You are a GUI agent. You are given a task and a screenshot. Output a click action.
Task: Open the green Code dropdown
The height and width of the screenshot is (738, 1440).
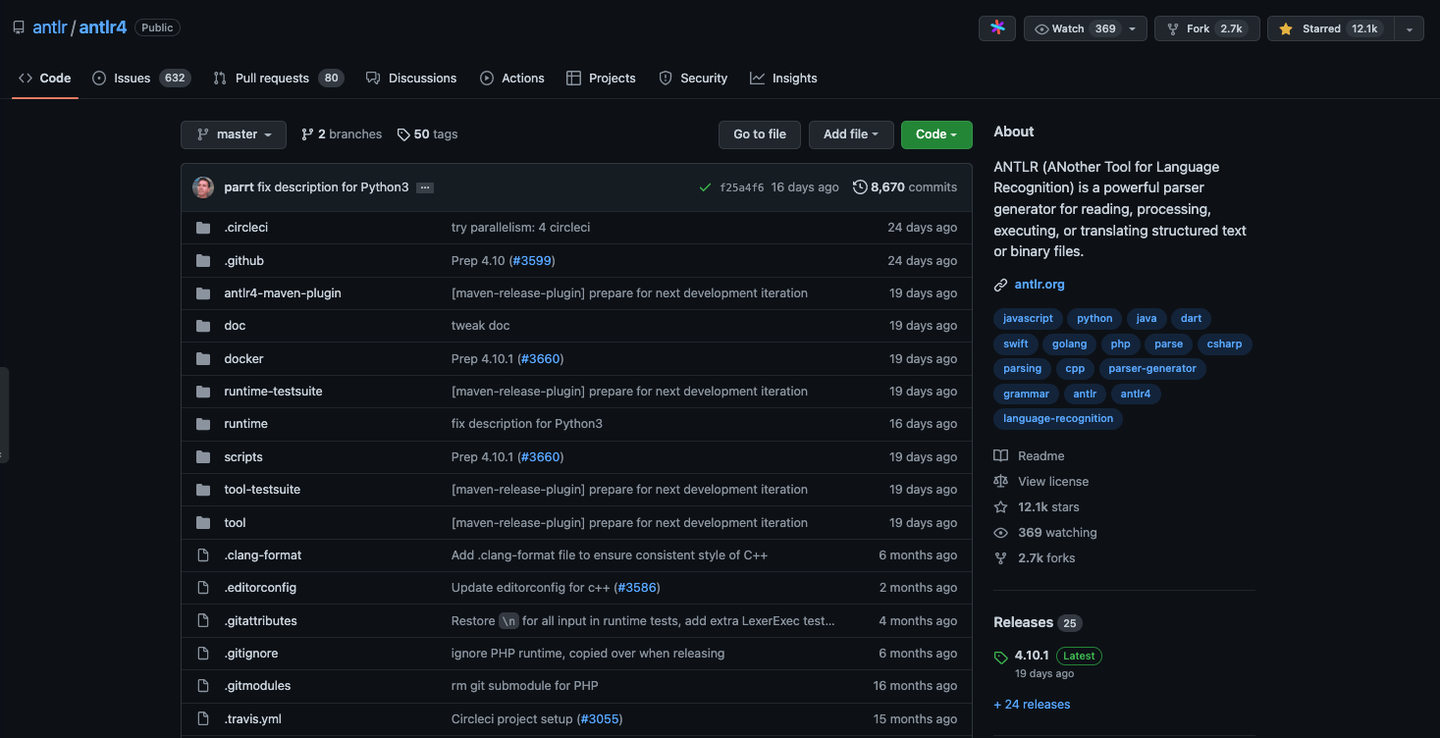click(x=936, y=133)
